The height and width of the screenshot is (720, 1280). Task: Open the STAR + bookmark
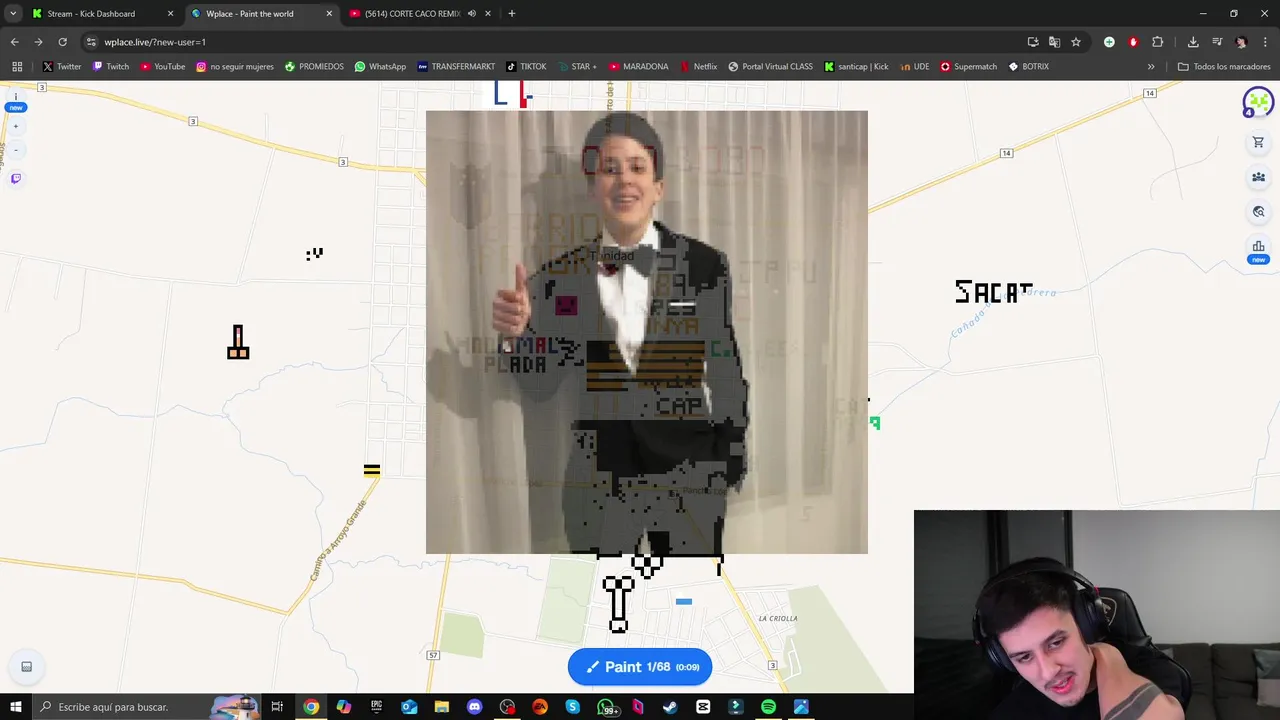click(x=577, y=67)
